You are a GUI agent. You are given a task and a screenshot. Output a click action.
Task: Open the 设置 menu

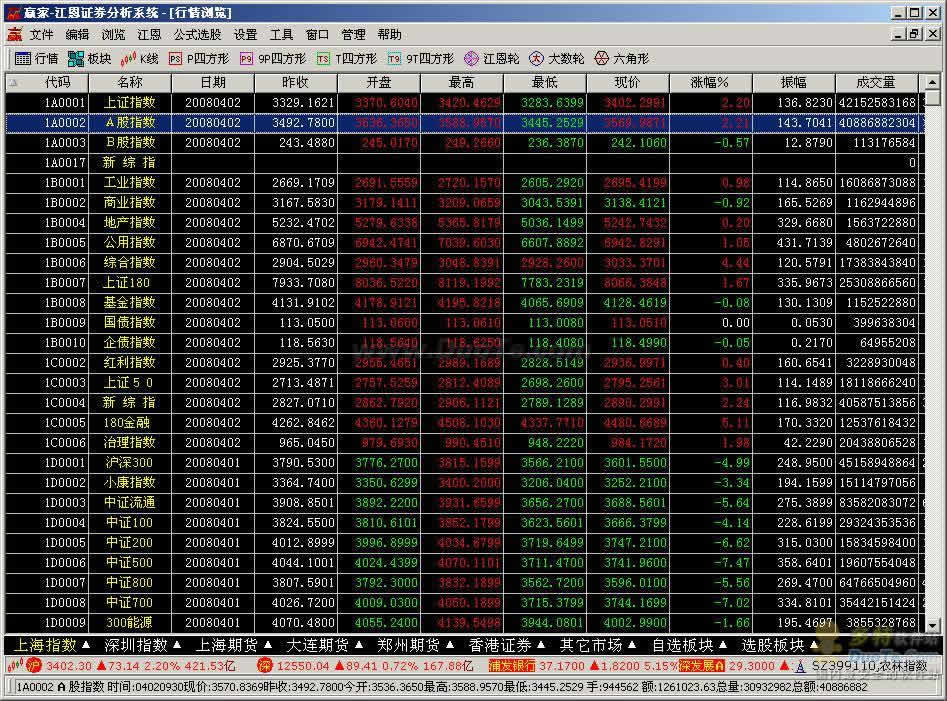[x=245, y=34]
